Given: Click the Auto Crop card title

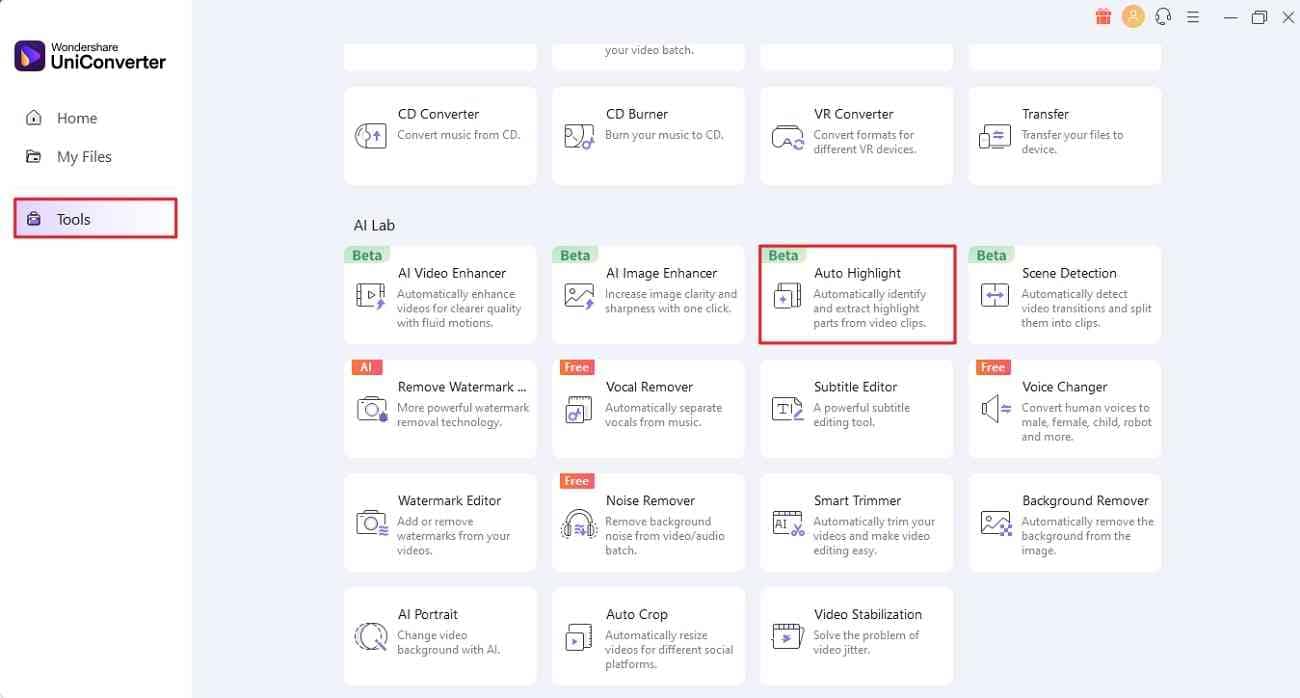Looking at the screenshot, I should pyautogui.click(x=637, y=614).
